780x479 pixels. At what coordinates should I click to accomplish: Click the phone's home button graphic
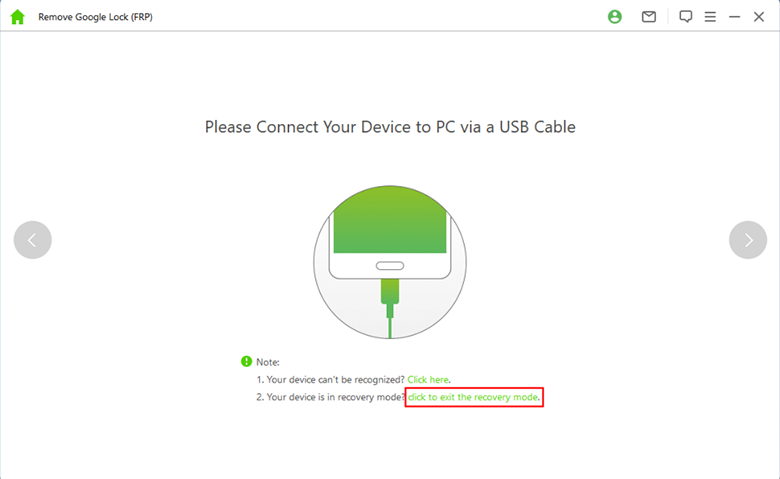(x=389, y=267)
